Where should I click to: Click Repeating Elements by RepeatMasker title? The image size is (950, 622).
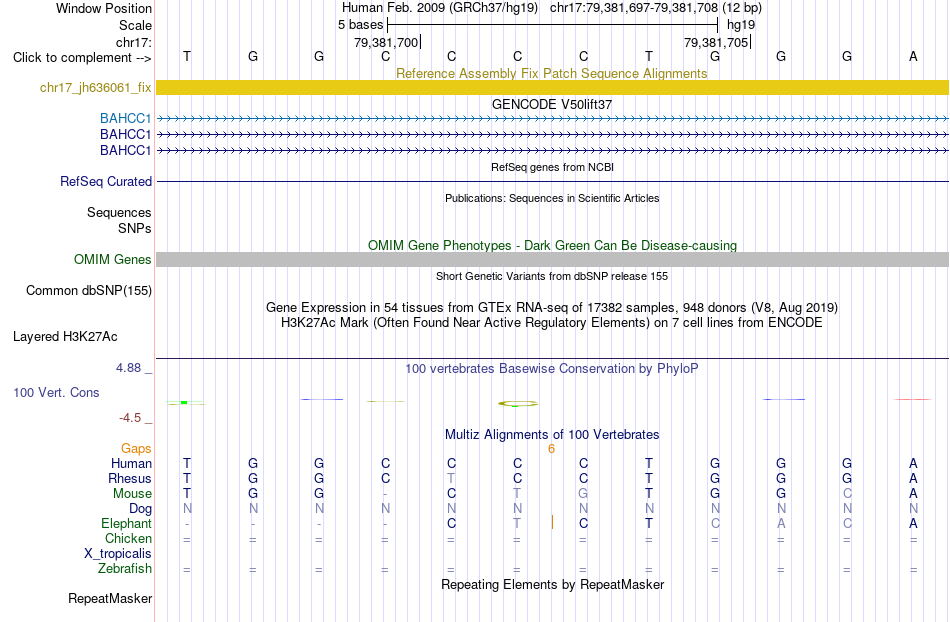click(x=552, y=584)
